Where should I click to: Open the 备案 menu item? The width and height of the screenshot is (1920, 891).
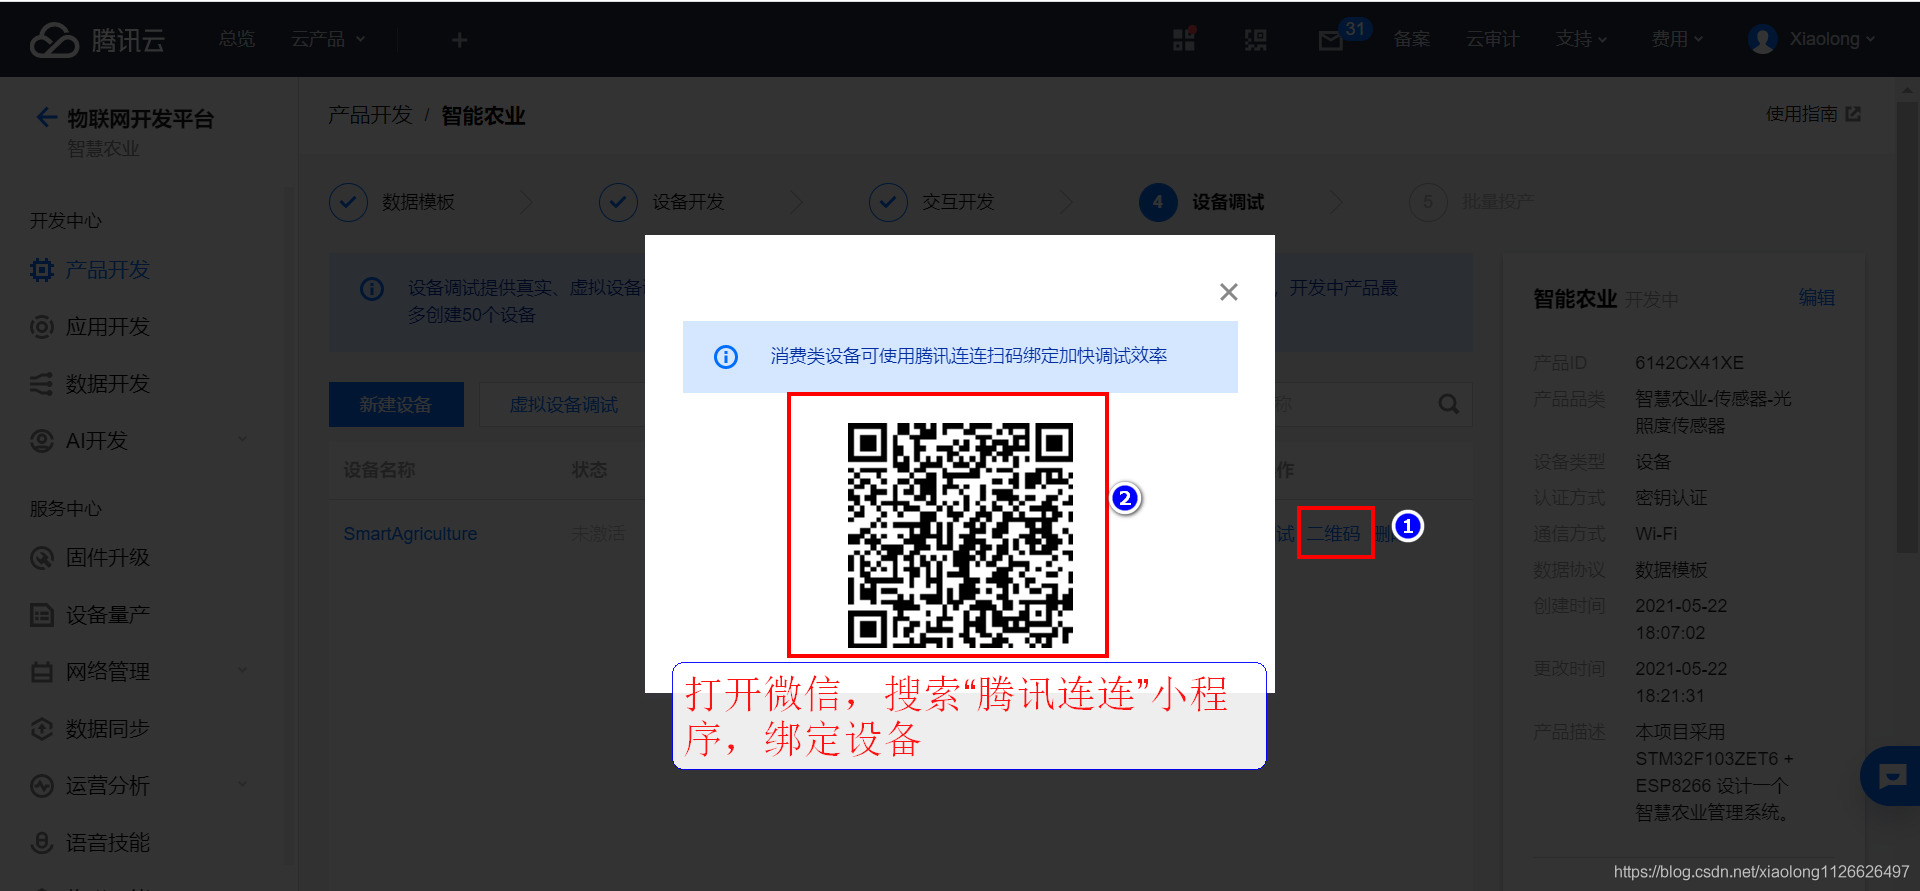click(1412, 39)
